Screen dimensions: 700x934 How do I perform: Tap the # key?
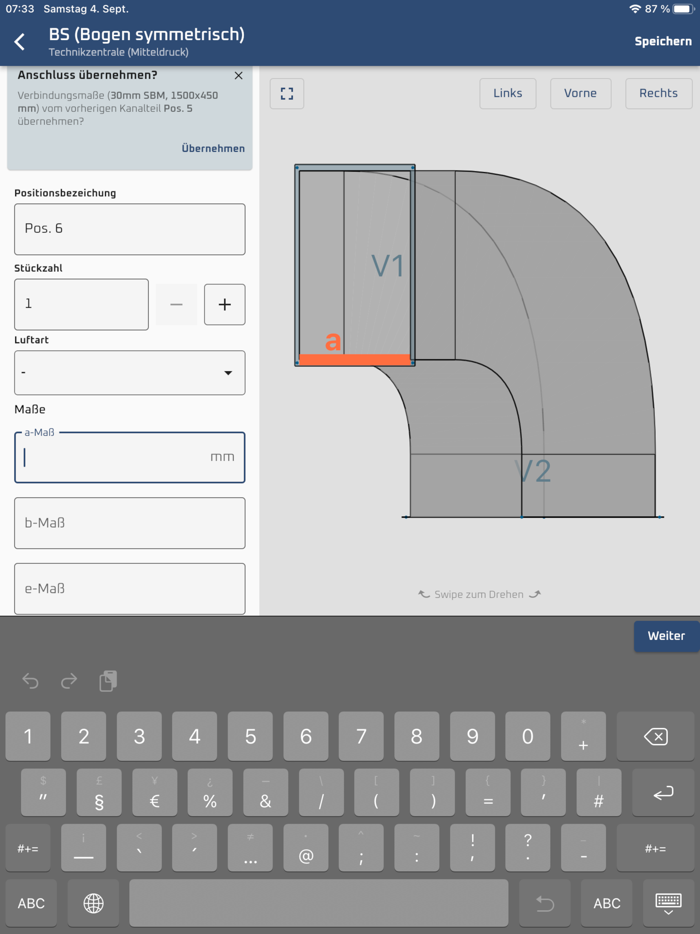pyautogui.click(x=599, y=793)
